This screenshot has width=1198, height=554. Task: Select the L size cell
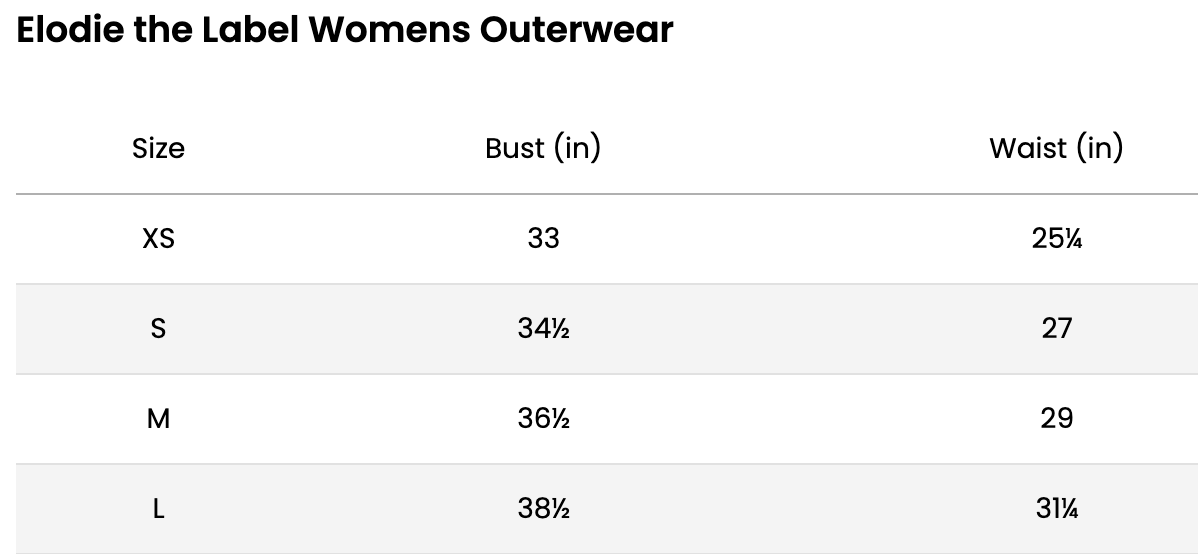pos(158,509)
